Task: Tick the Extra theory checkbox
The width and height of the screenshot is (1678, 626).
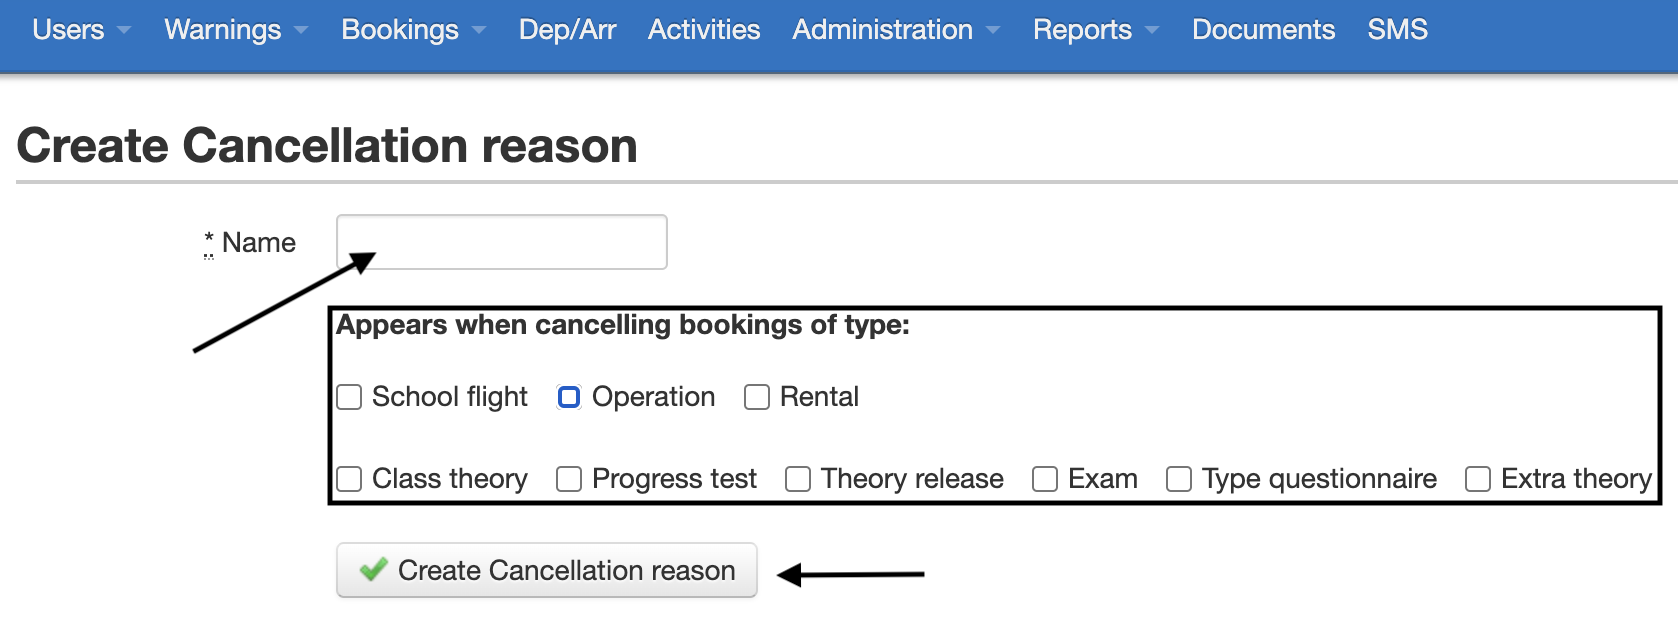Action: point(1478,479)
